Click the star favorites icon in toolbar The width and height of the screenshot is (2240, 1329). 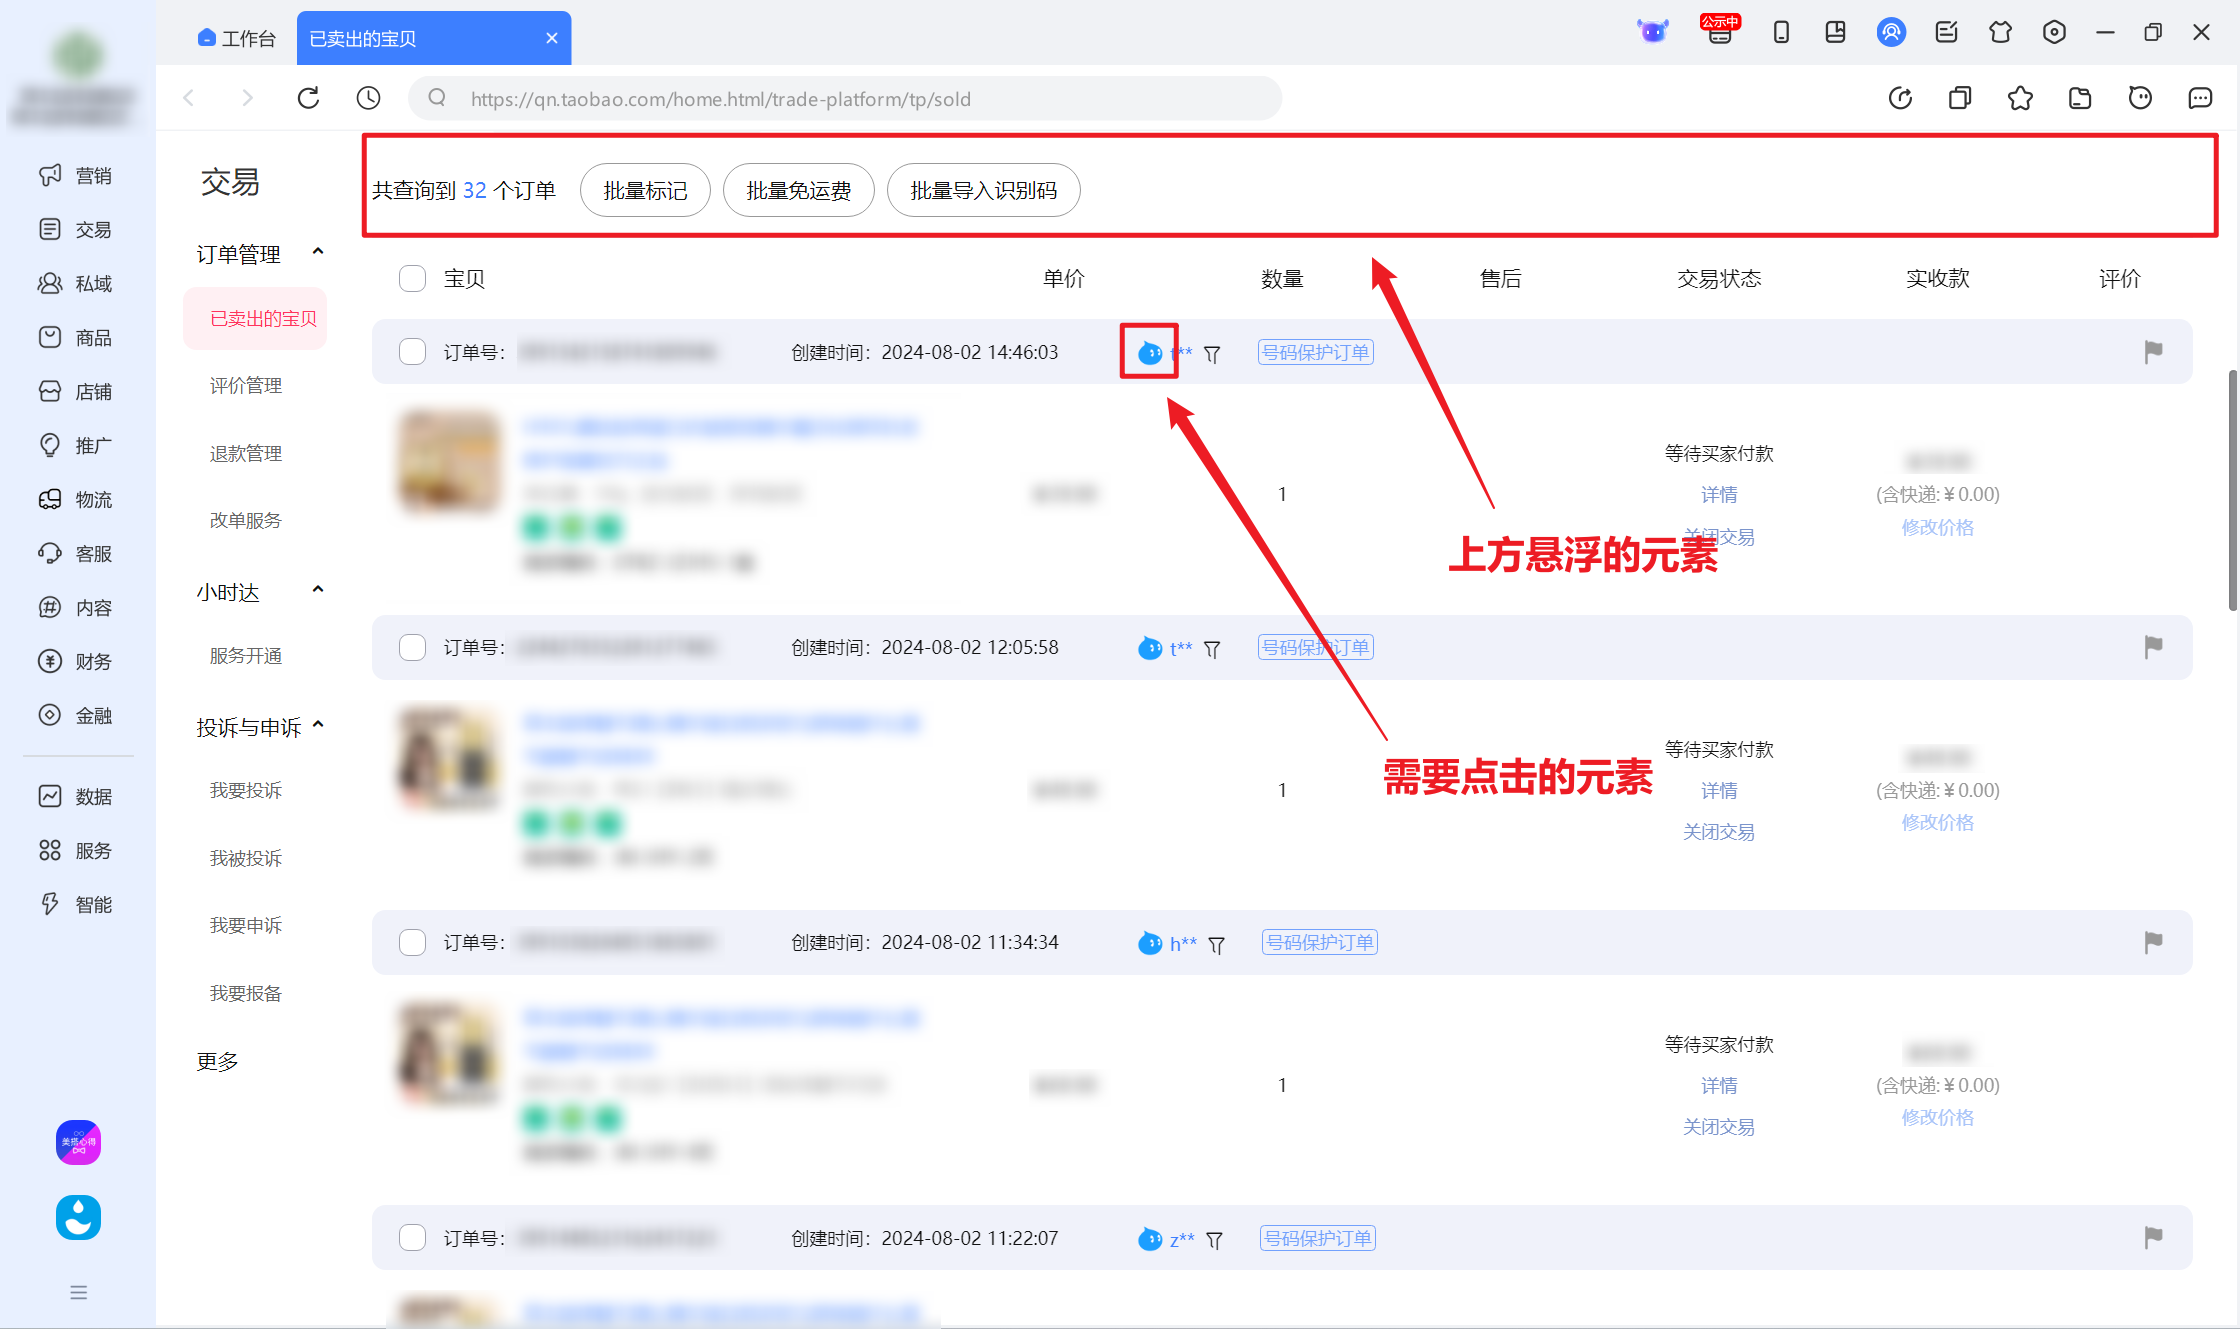pyautogui.click(x=2020, y=98)
